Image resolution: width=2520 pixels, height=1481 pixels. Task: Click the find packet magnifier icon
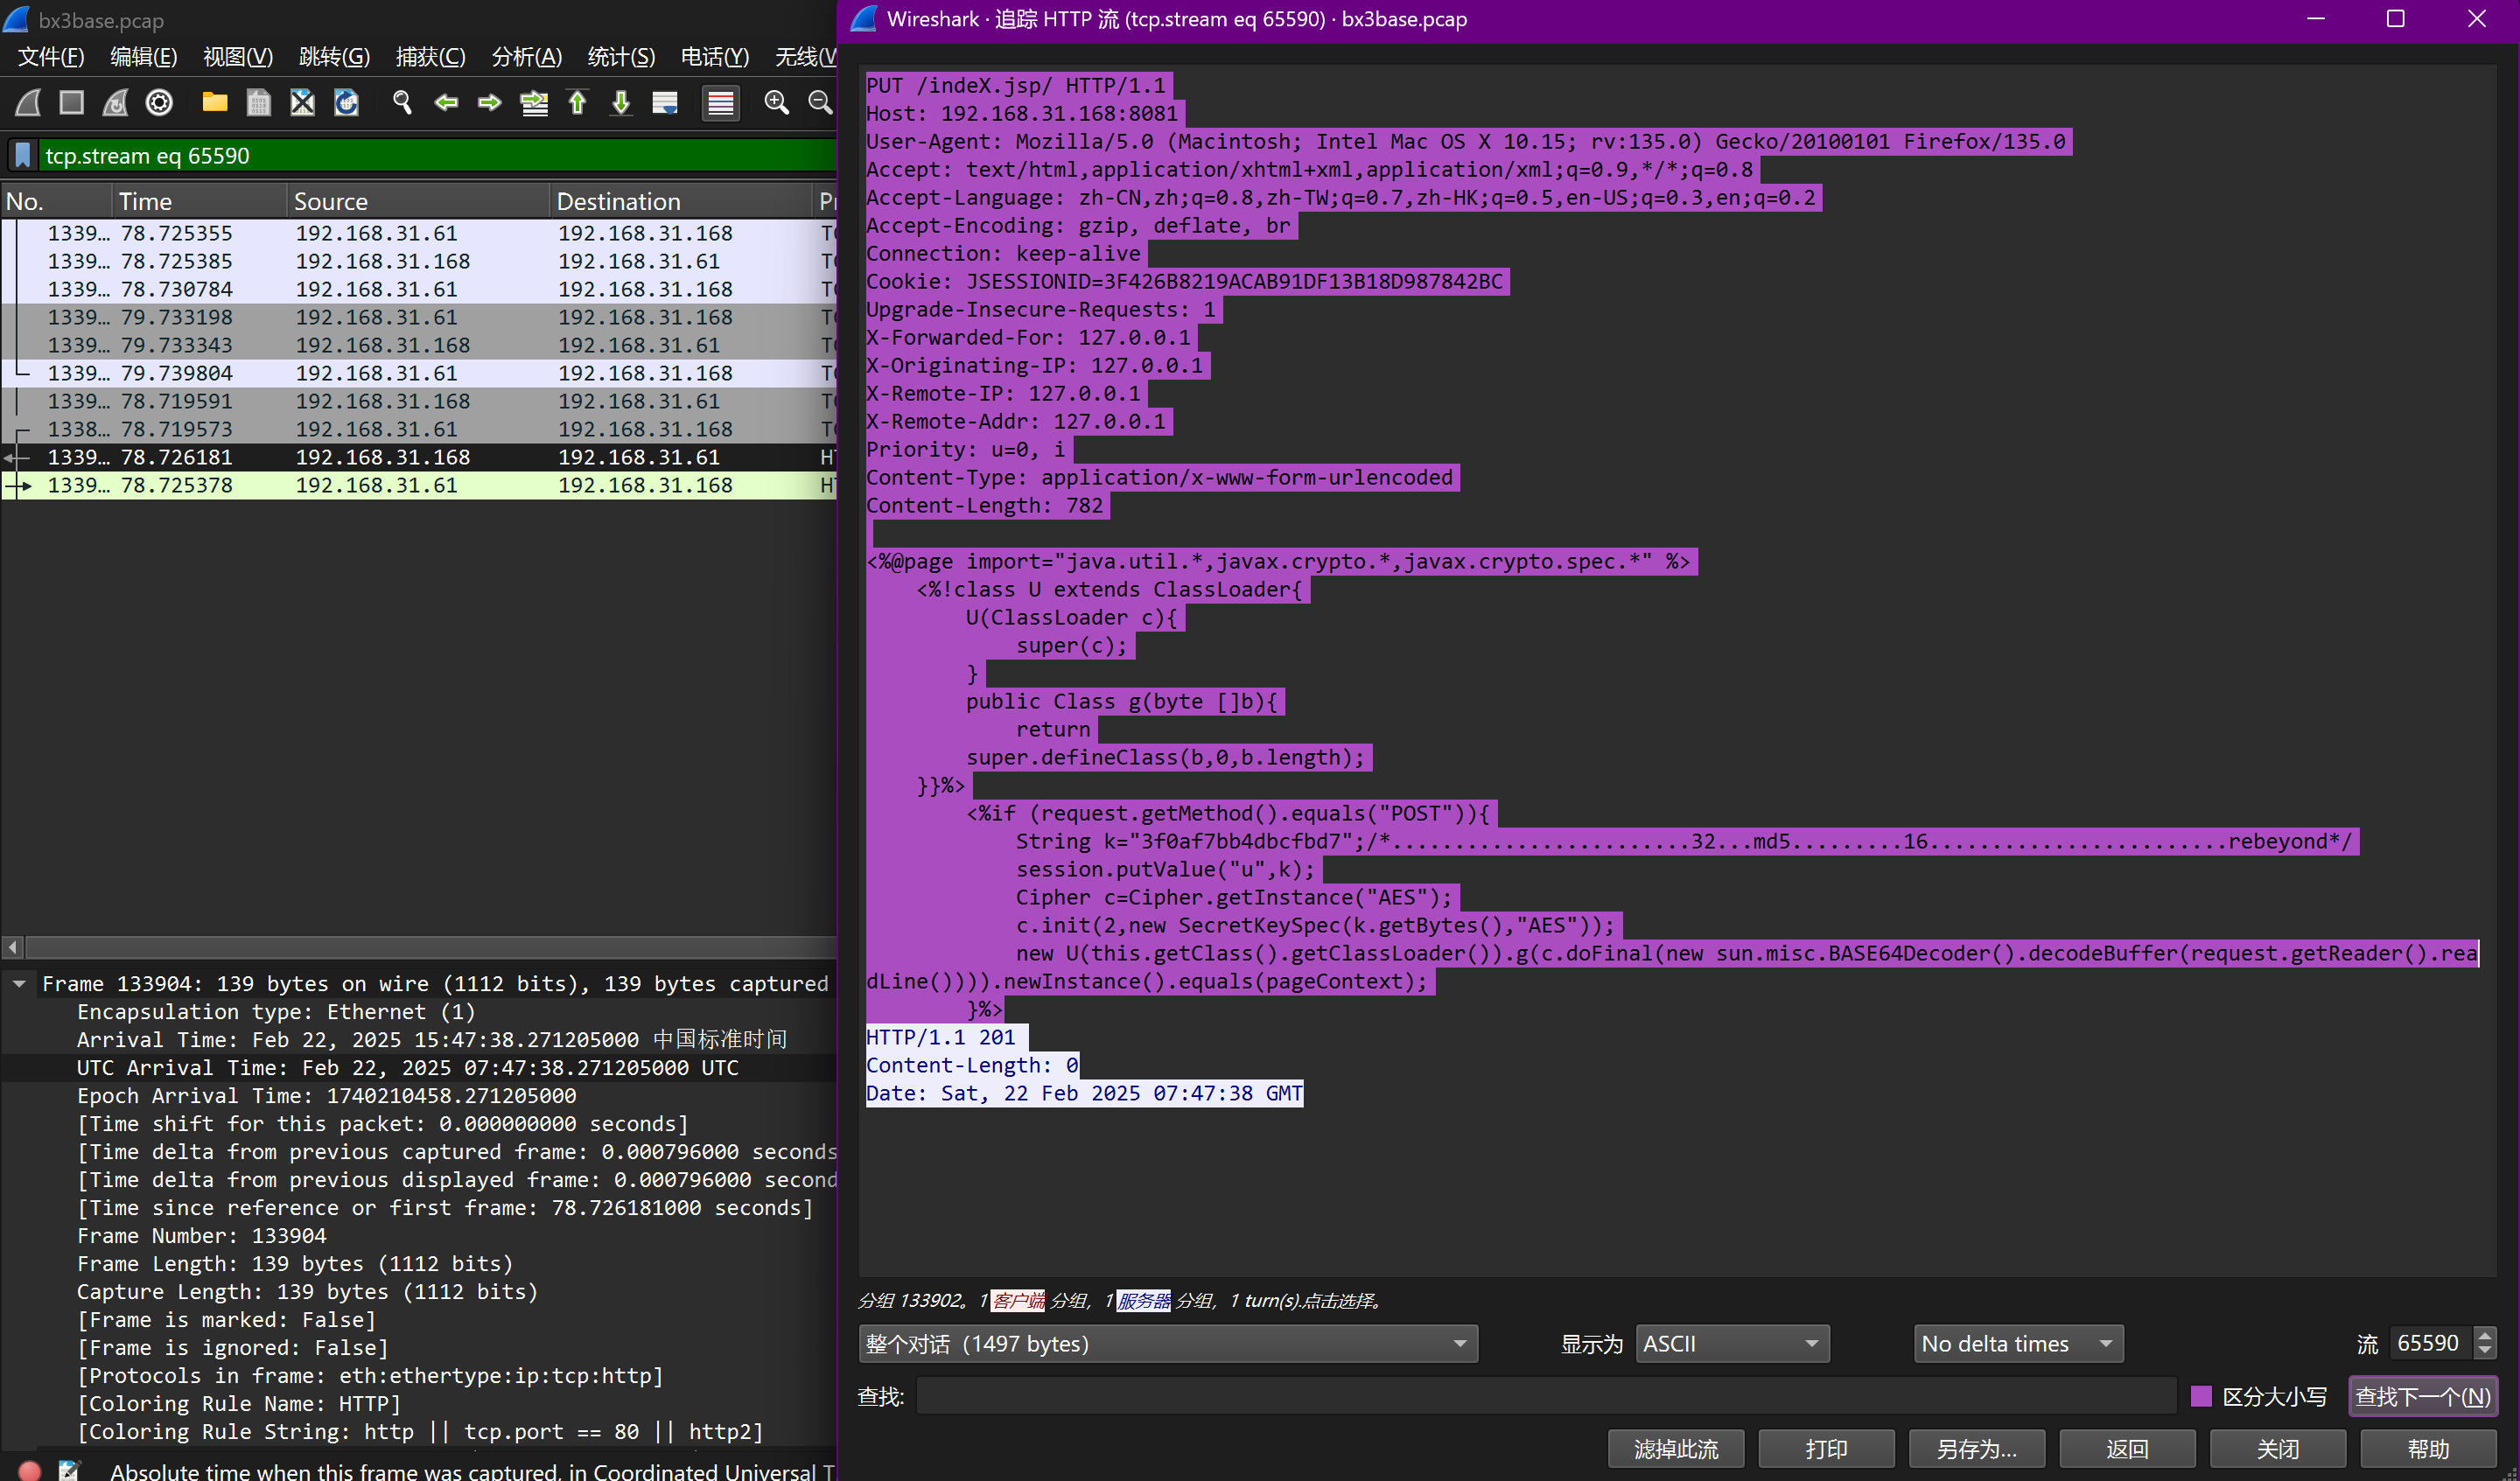click(x=402, y=103)
